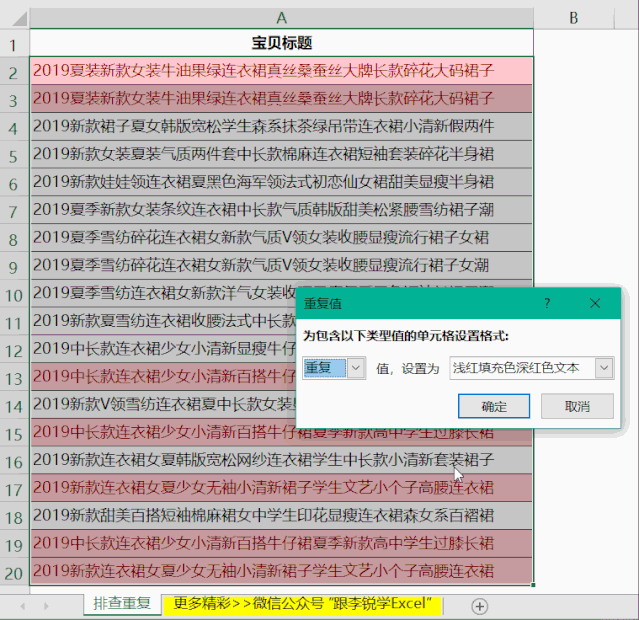This screenshot has width=639, height=620.
Task: Select row 13 header
Action: tap(14, 379)
